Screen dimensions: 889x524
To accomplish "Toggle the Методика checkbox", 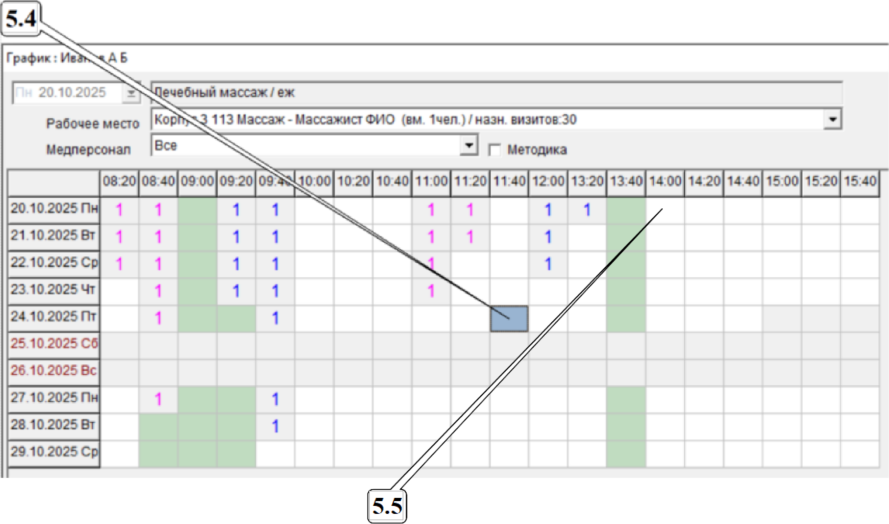I will [x=494, y=149].
